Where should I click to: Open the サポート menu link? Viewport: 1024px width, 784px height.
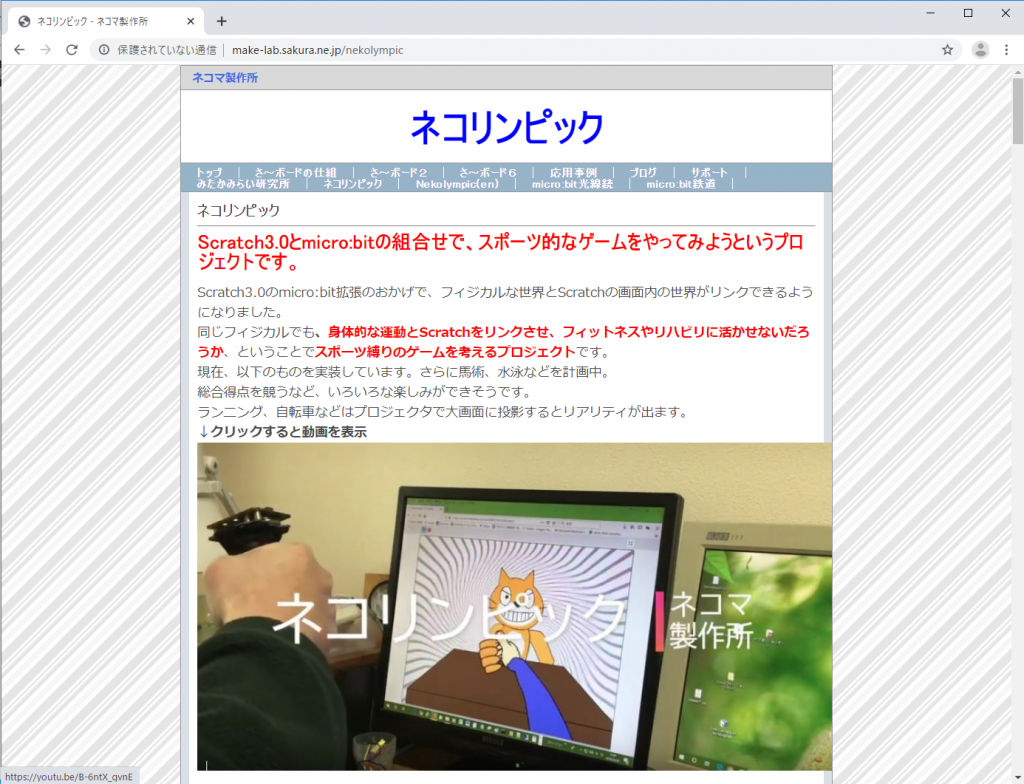tap(709, 172)
